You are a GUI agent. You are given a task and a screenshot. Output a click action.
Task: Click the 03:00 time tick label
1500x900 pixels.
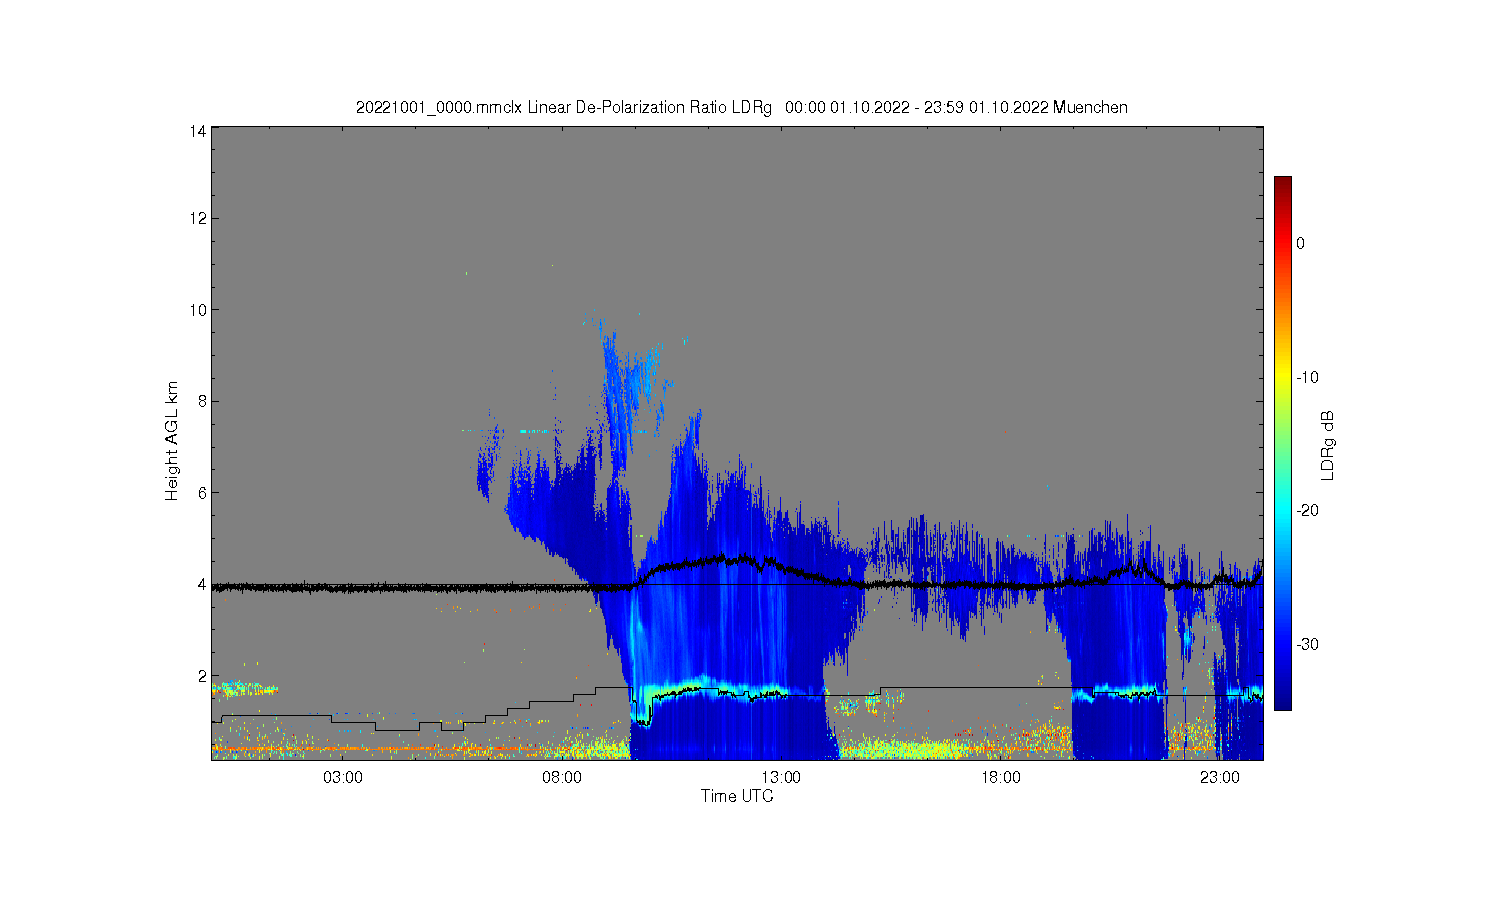tap(343, 778)
